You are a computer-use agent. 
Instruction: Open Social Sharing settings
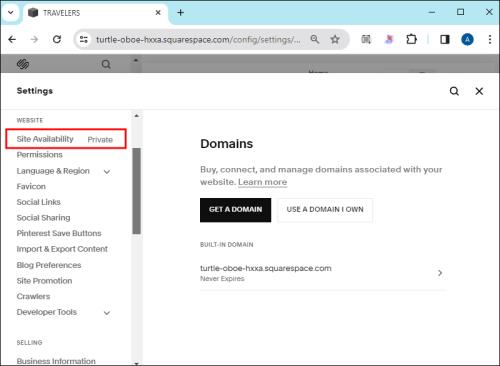pos(43,218)
